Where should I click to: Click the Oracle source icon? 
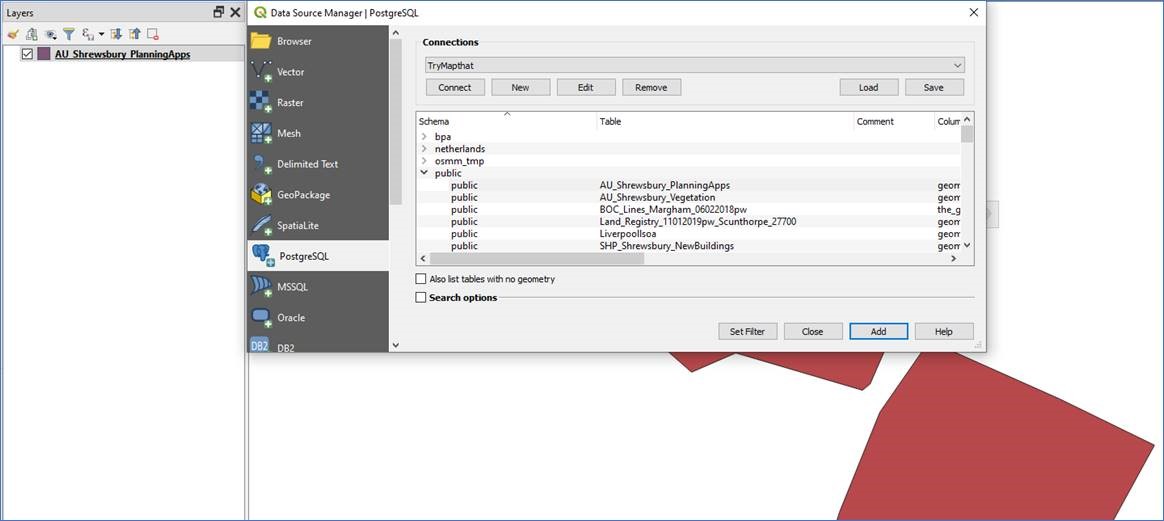(x=261, y=317)
